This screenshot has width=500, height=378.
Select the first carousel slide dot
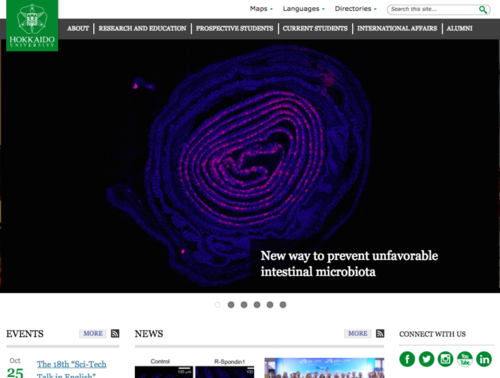218,305
